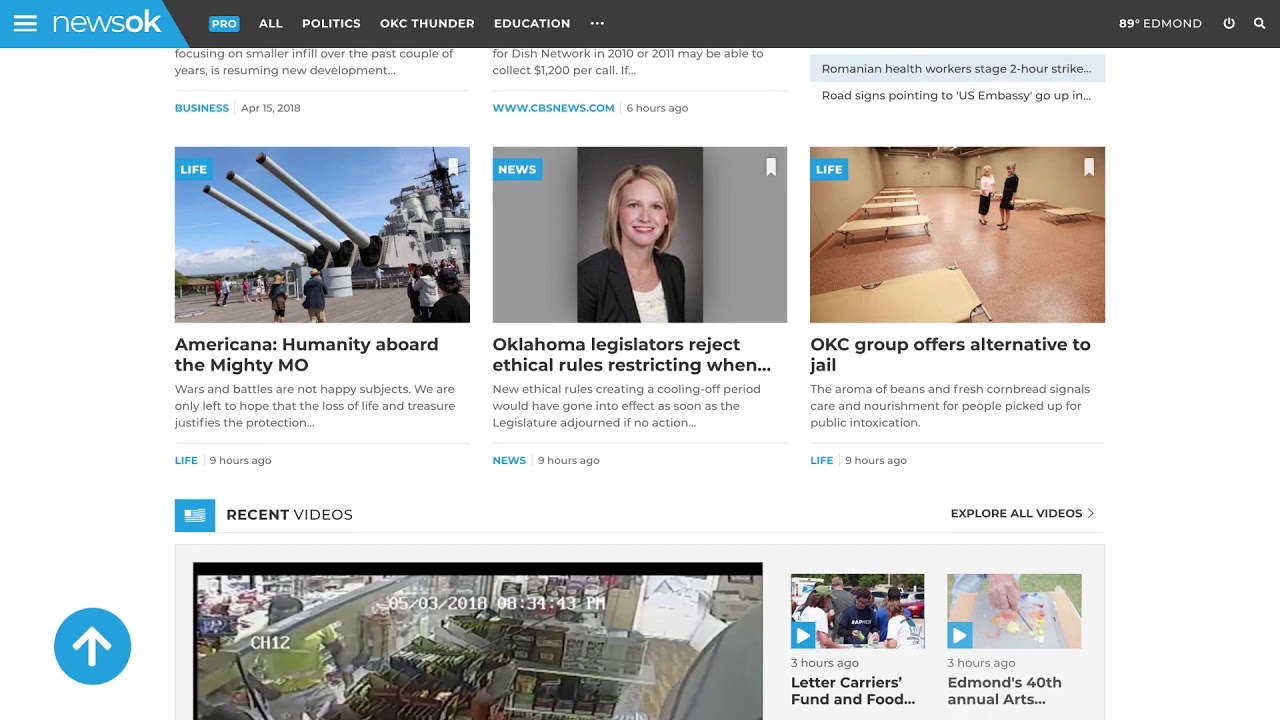Click the battleship guns article image
The height and width of the screenshot is (720, 1280).
[x=322, y=235]
